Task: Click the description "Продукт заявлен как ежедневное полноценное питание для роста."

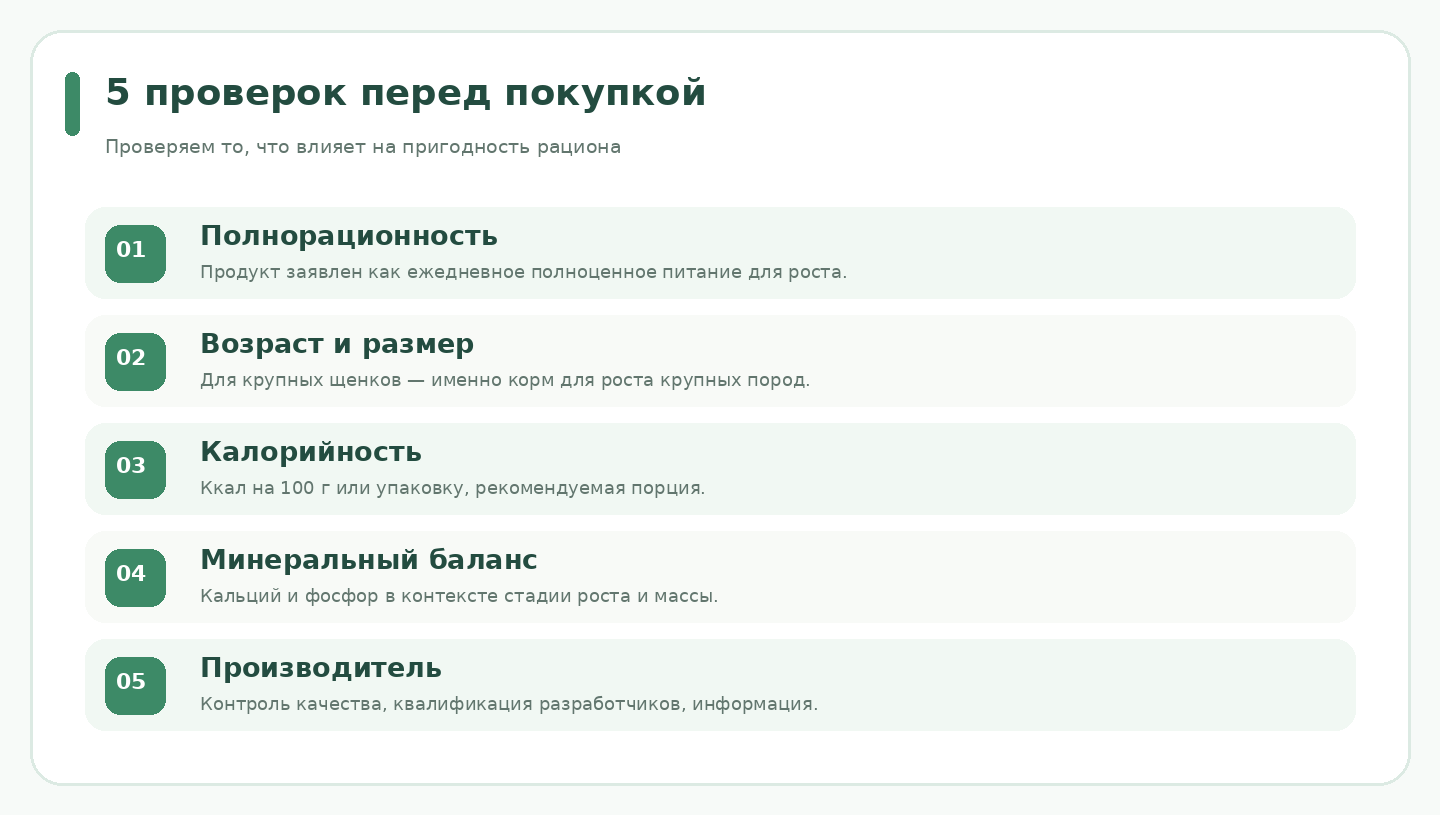Action: pos(523,272)
